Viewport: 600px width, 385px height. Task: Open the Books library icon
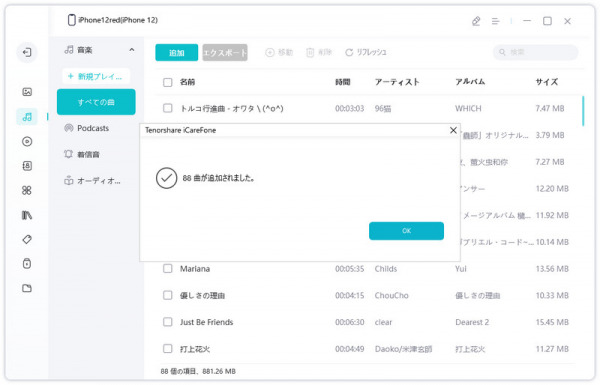[27, 215]
